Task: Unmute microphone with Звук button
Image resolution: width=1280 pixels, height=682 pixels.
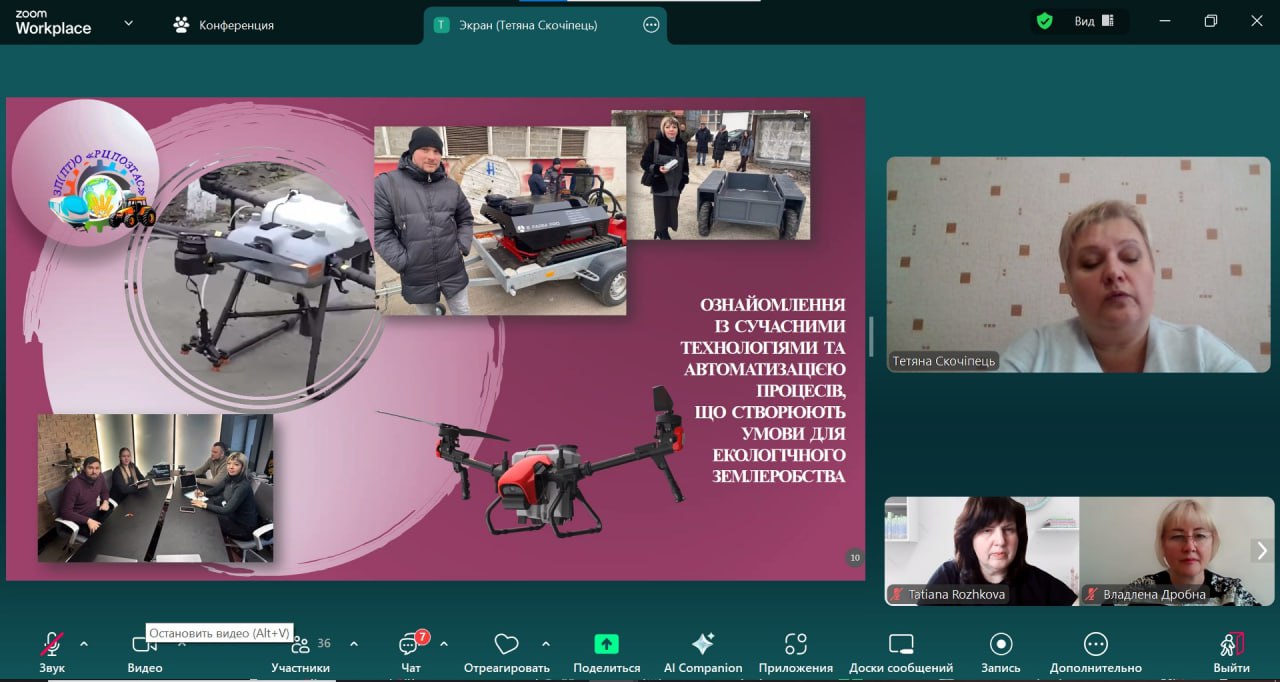Action: click(52, 644)
